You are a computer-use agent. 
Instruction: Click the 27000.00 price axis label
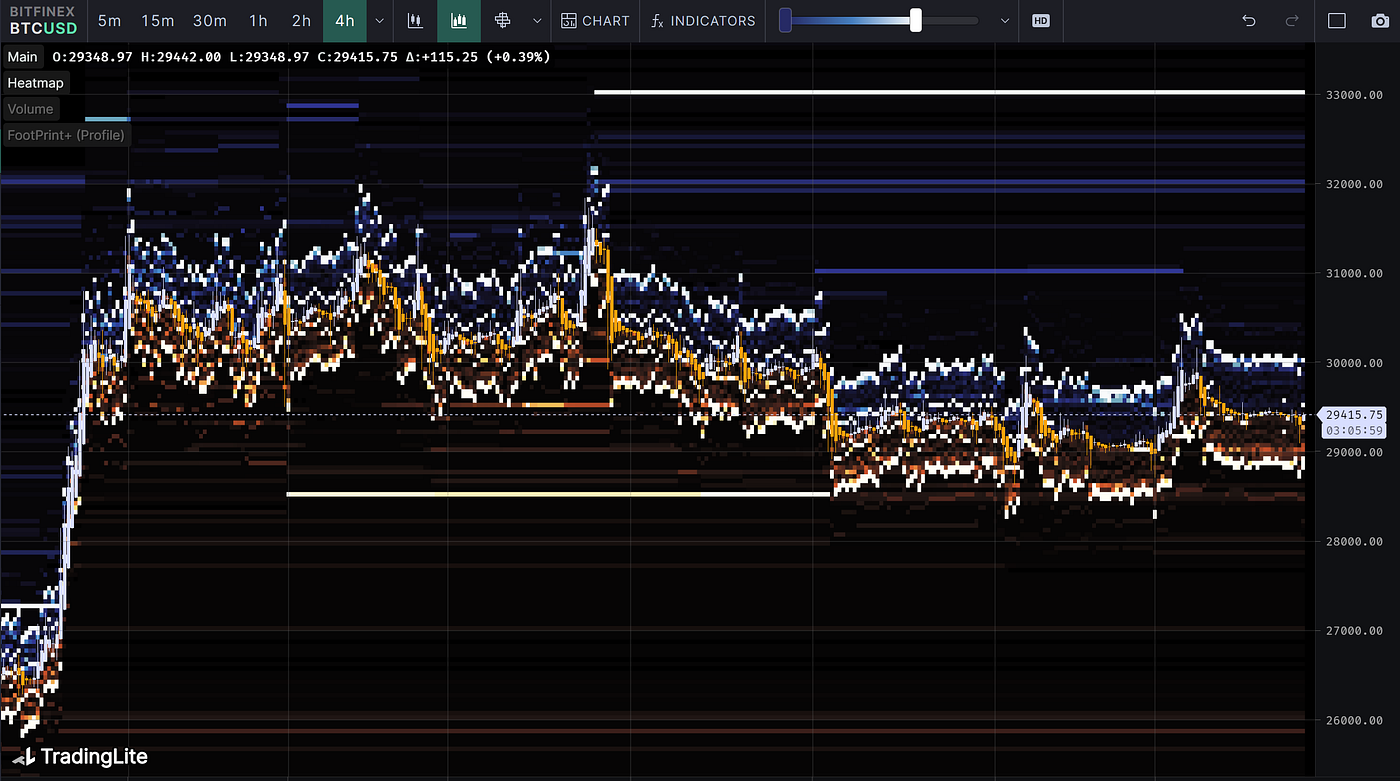point(1354,631)
